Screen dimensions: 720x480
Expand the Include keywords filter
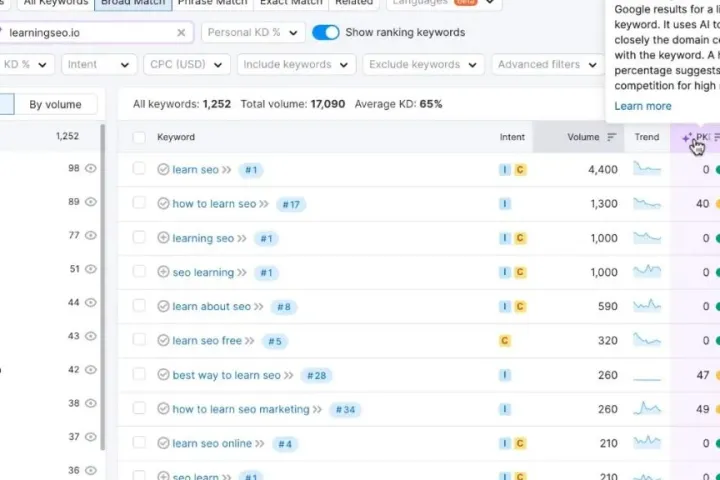[296, 65]
